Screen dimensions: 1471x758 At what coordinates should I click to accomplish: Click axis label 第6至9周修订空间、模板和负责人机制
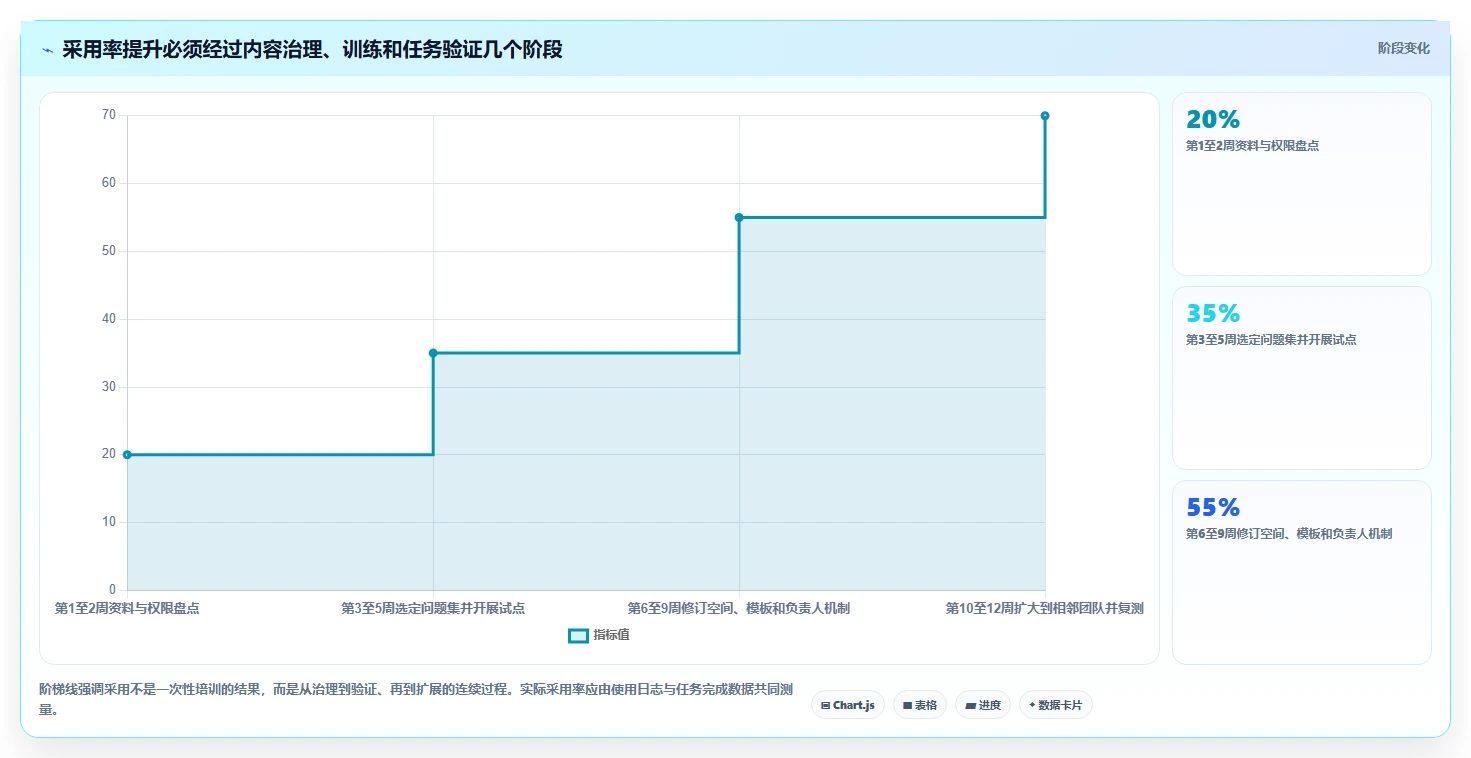tap(739, 608)
